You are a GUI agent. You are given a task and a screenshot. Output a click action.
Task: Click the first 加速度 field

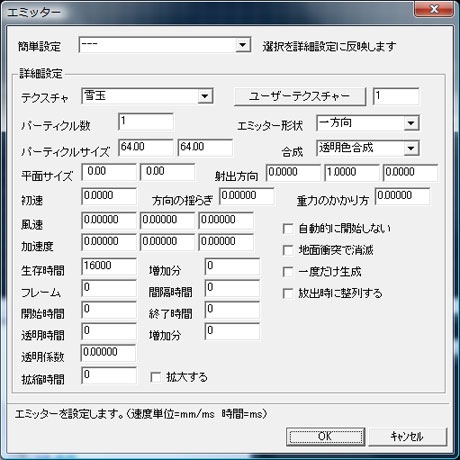click(x=109, y=242)
